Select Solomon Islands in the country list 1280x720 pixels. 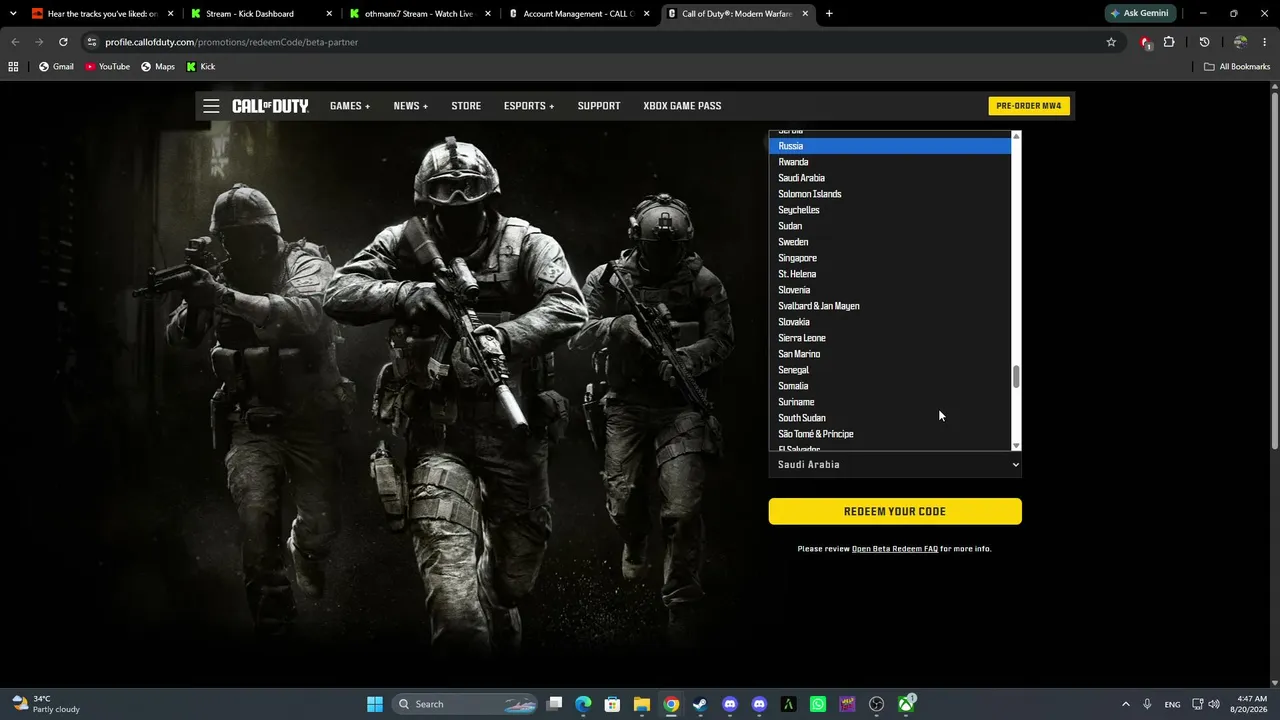coord(890,194)
